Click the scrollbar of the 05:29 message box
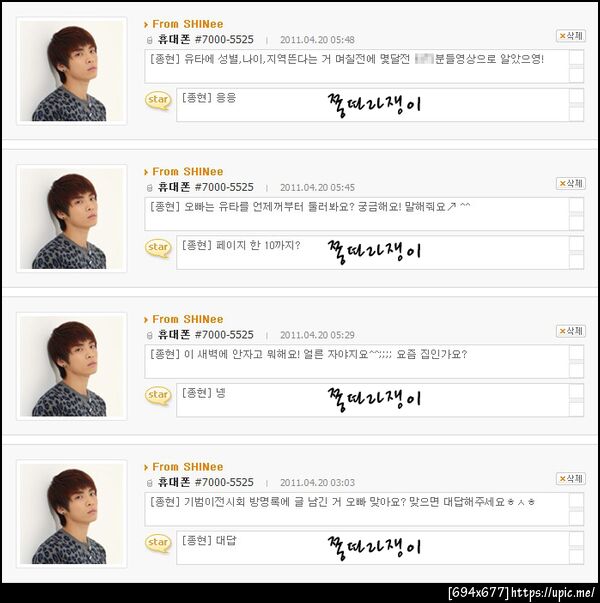600x603 pixels. tap(576, 361)
